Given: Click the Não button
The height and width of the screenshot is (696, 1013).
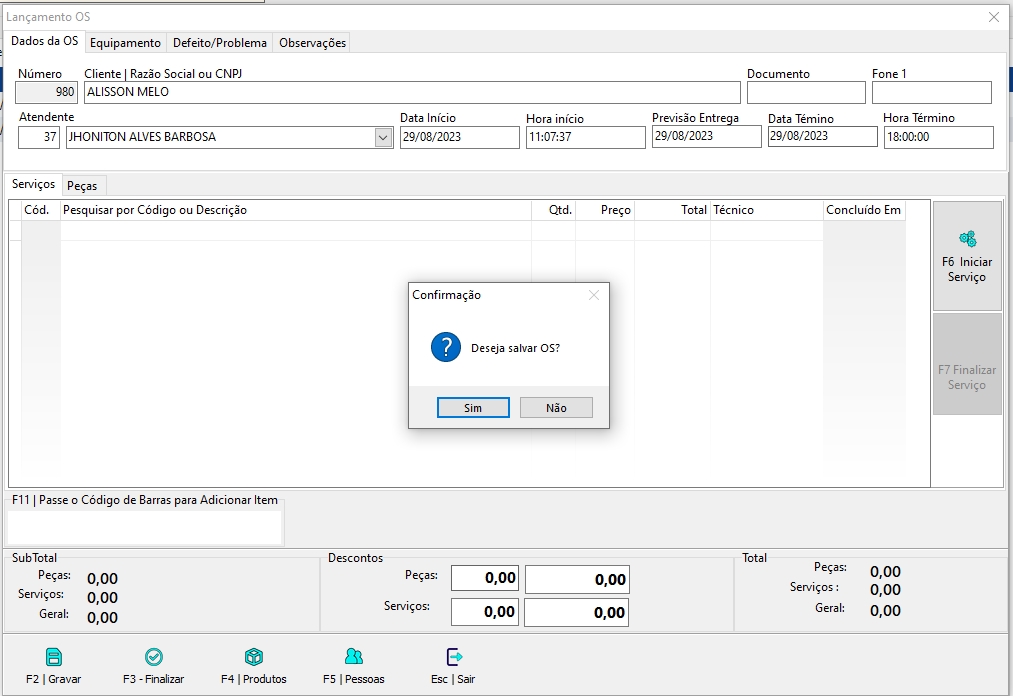Looking at the screenshot, I should [556, 408].
